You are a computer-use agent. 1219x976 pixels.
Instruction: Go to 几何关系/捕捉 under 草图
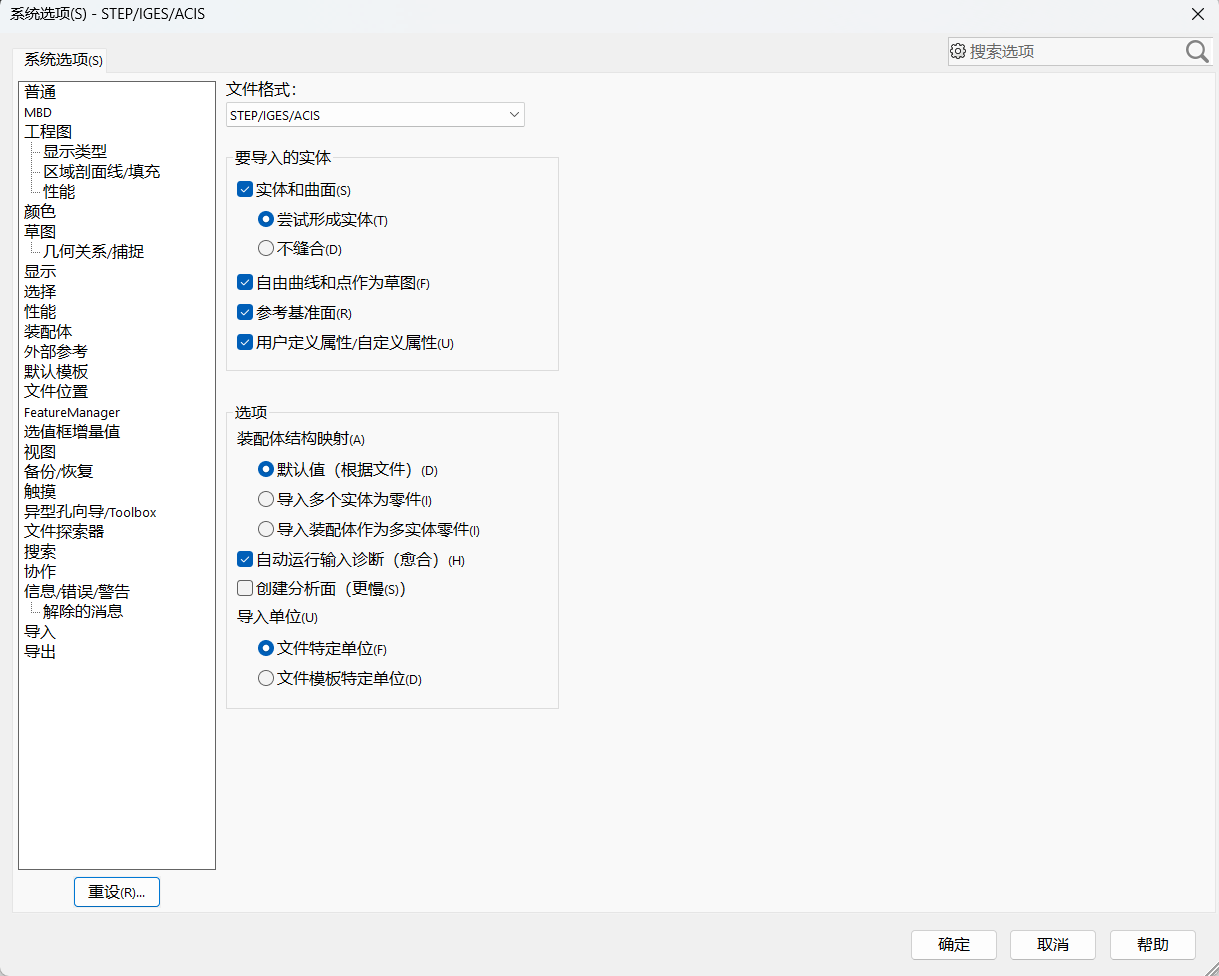pyautogui.click(x=93, y=252)
